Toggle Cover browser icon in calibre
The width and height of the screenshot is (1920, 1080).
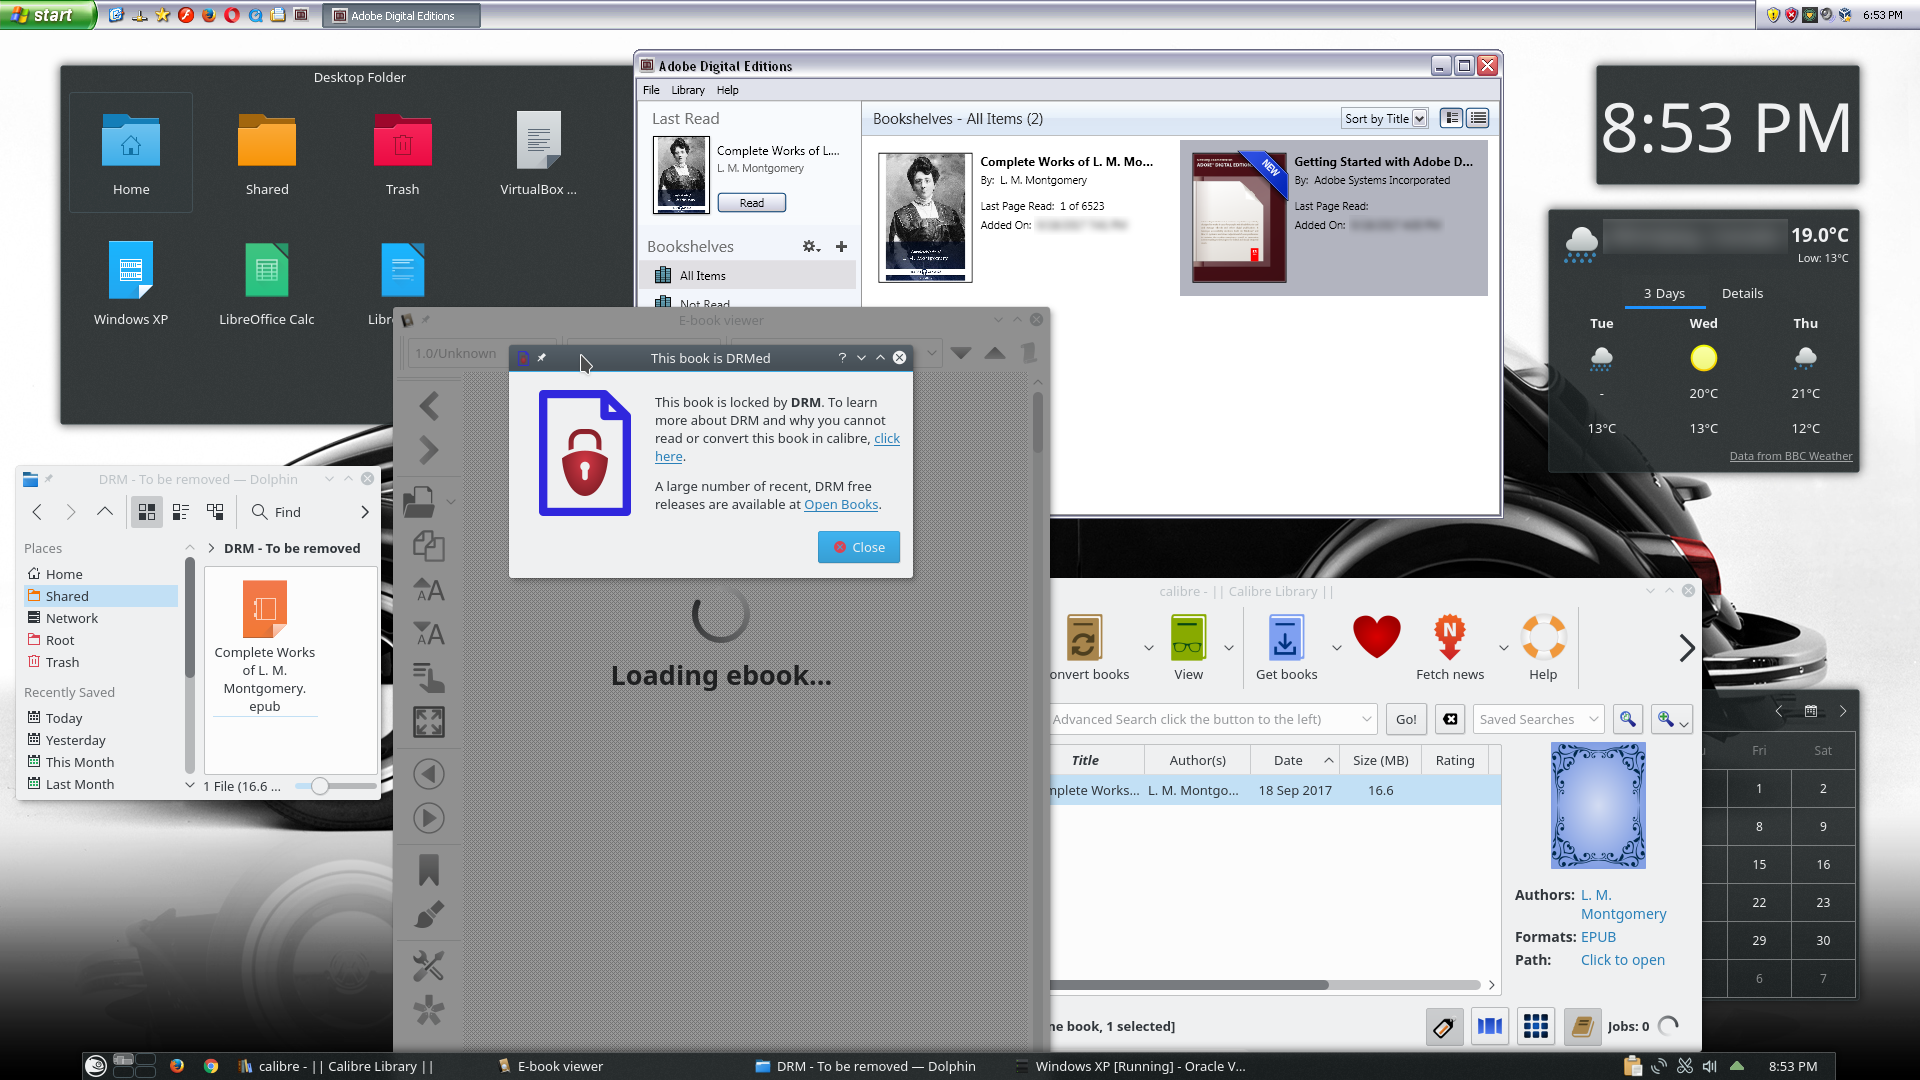pos(1490,1026)
